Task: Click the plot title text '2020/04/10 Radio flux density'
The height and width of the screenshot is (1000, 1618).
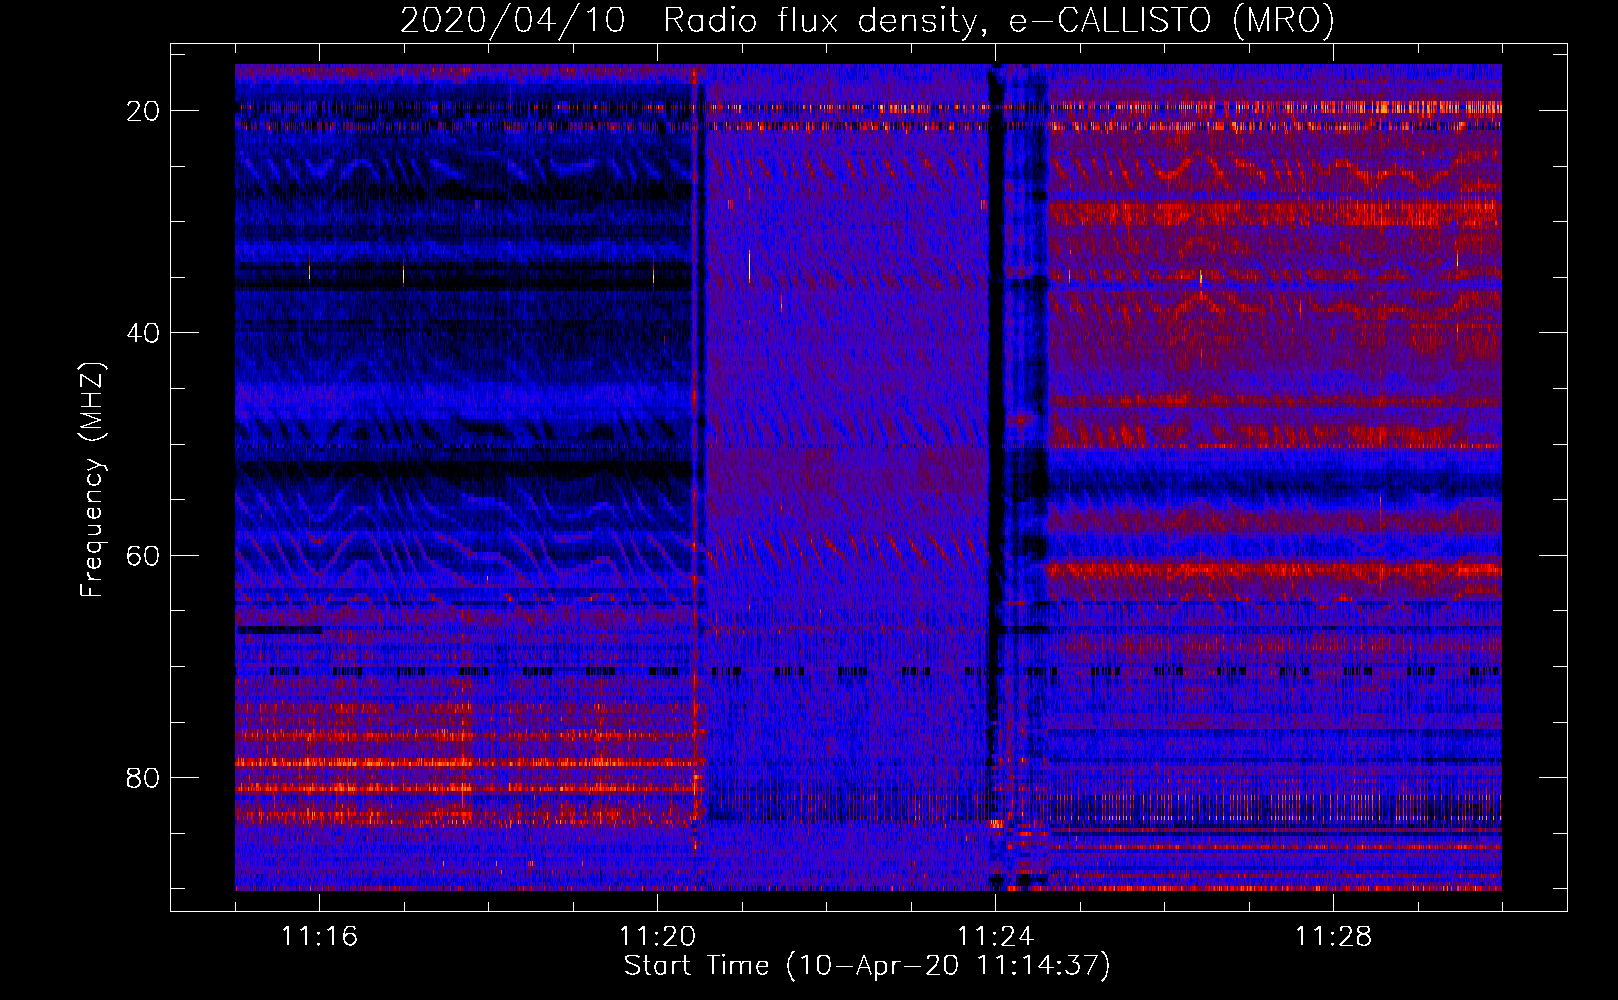Action: point(686,20)
